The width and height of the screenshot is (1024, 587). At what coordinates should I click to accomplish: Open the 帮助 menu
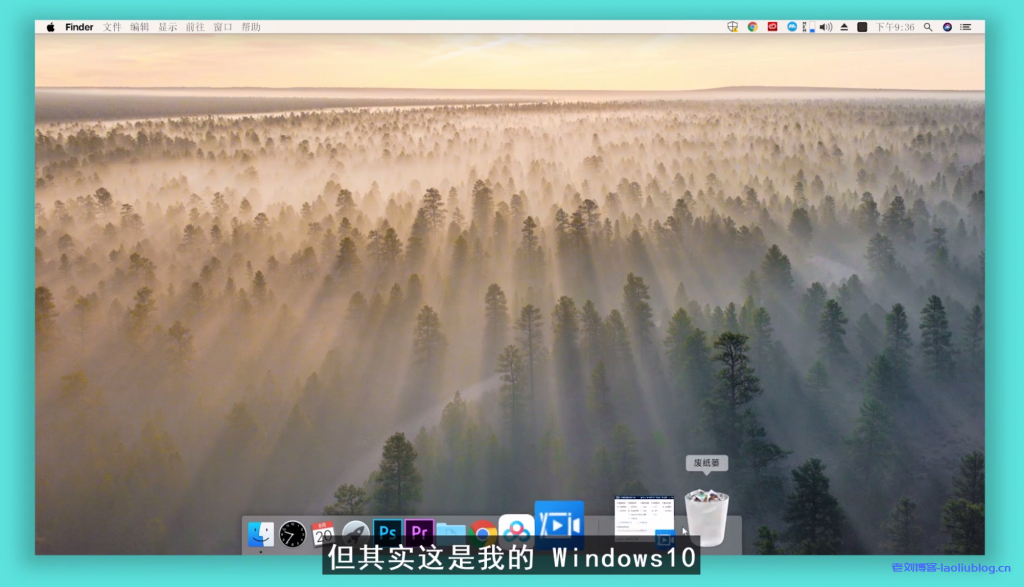coord(252,26)
